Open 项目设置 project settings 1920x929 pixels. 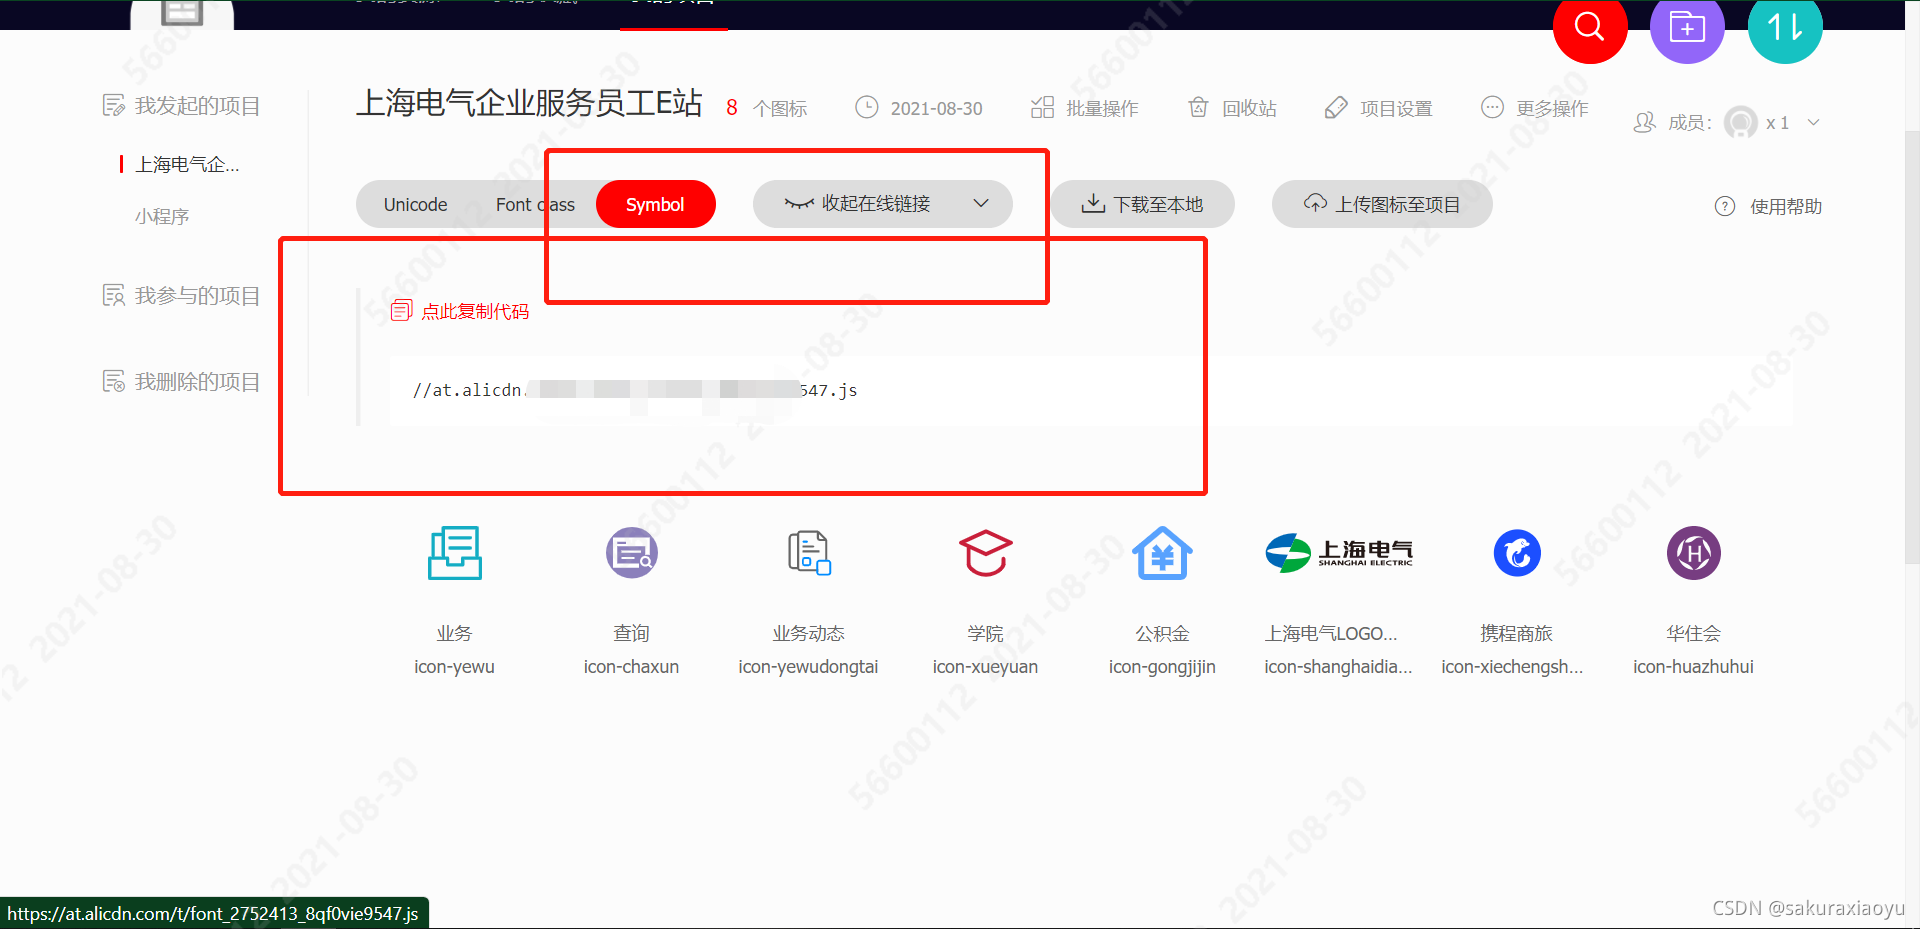(1378, 108)
